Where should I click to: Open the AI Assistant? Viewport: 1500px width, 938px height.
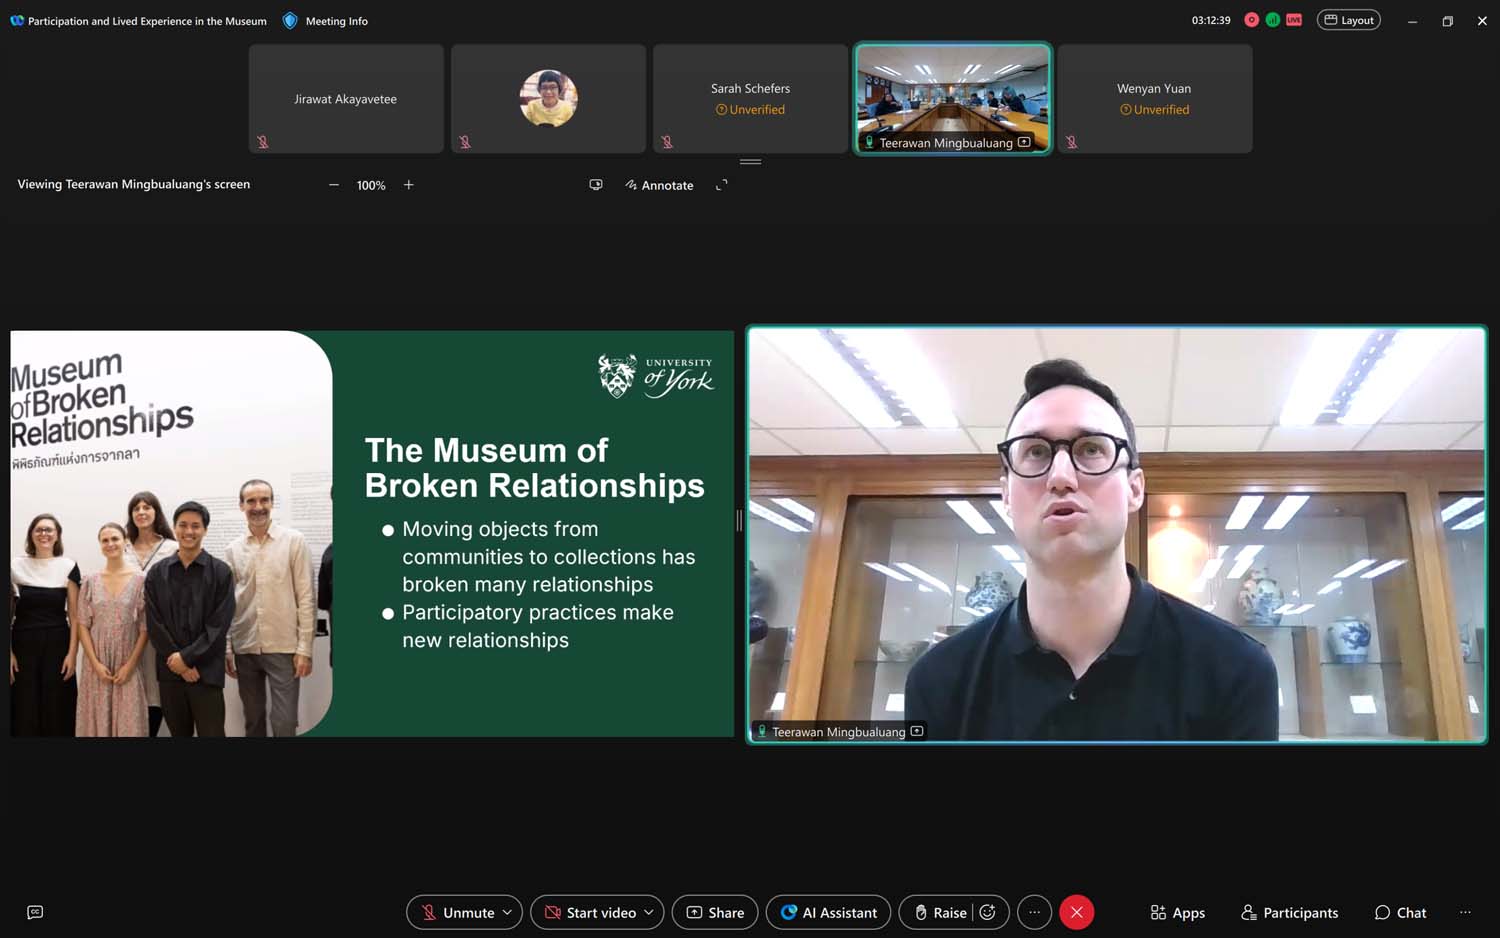[828, 912]
